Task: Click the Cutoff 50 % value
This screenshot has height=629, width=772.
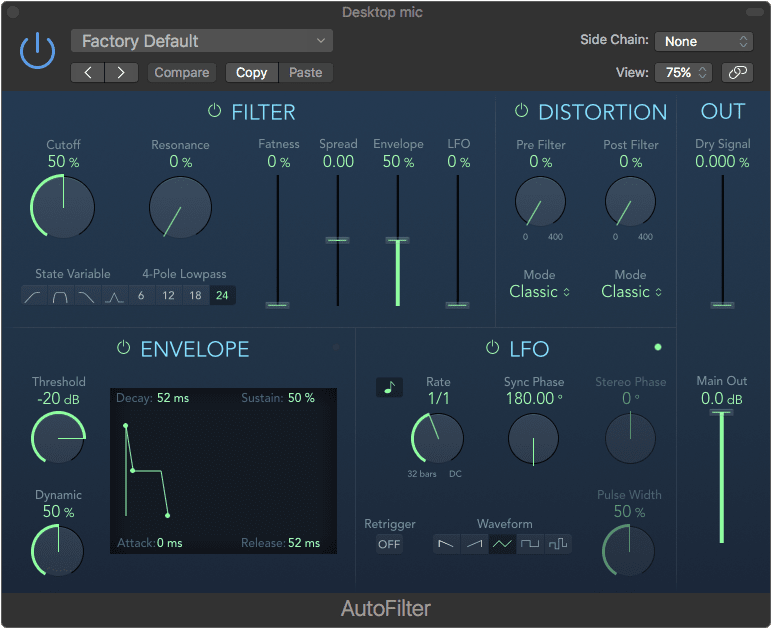Action: (63, 161)
